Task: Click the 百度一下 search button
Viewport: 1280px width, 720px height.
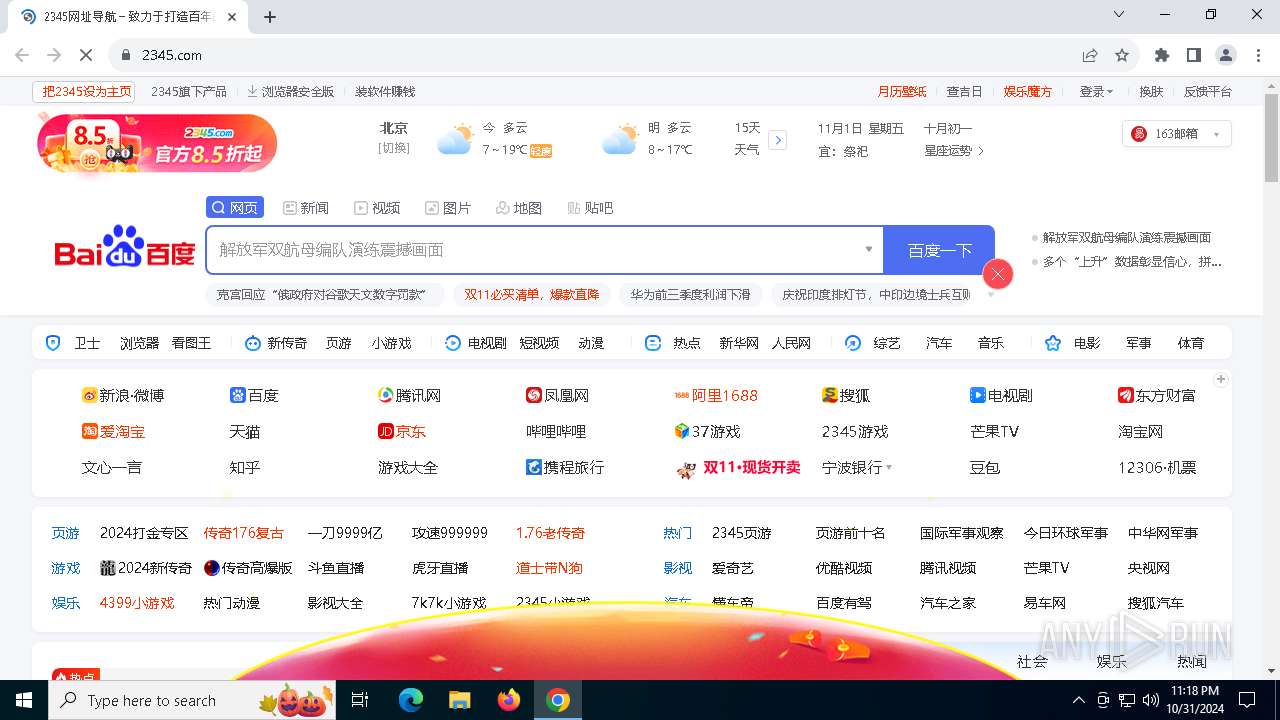Action: 939,250
